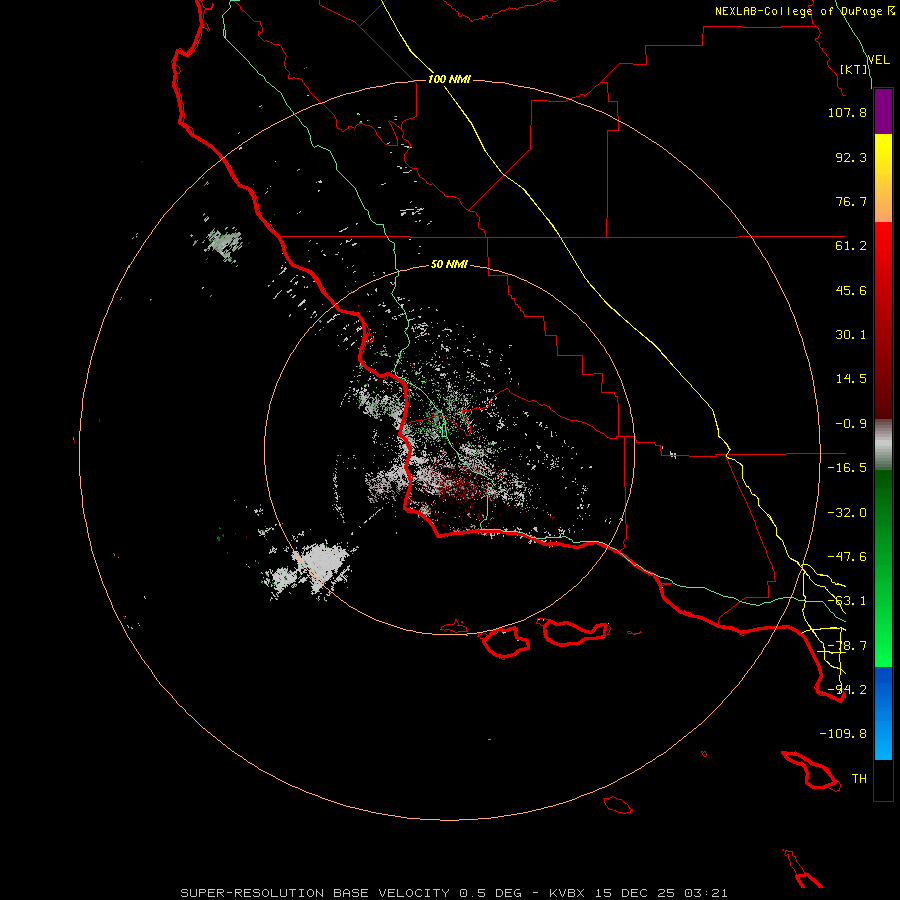This screenshot has width=900, height=900.
Task: Click the 92.3 legend value
Action: 851,157
